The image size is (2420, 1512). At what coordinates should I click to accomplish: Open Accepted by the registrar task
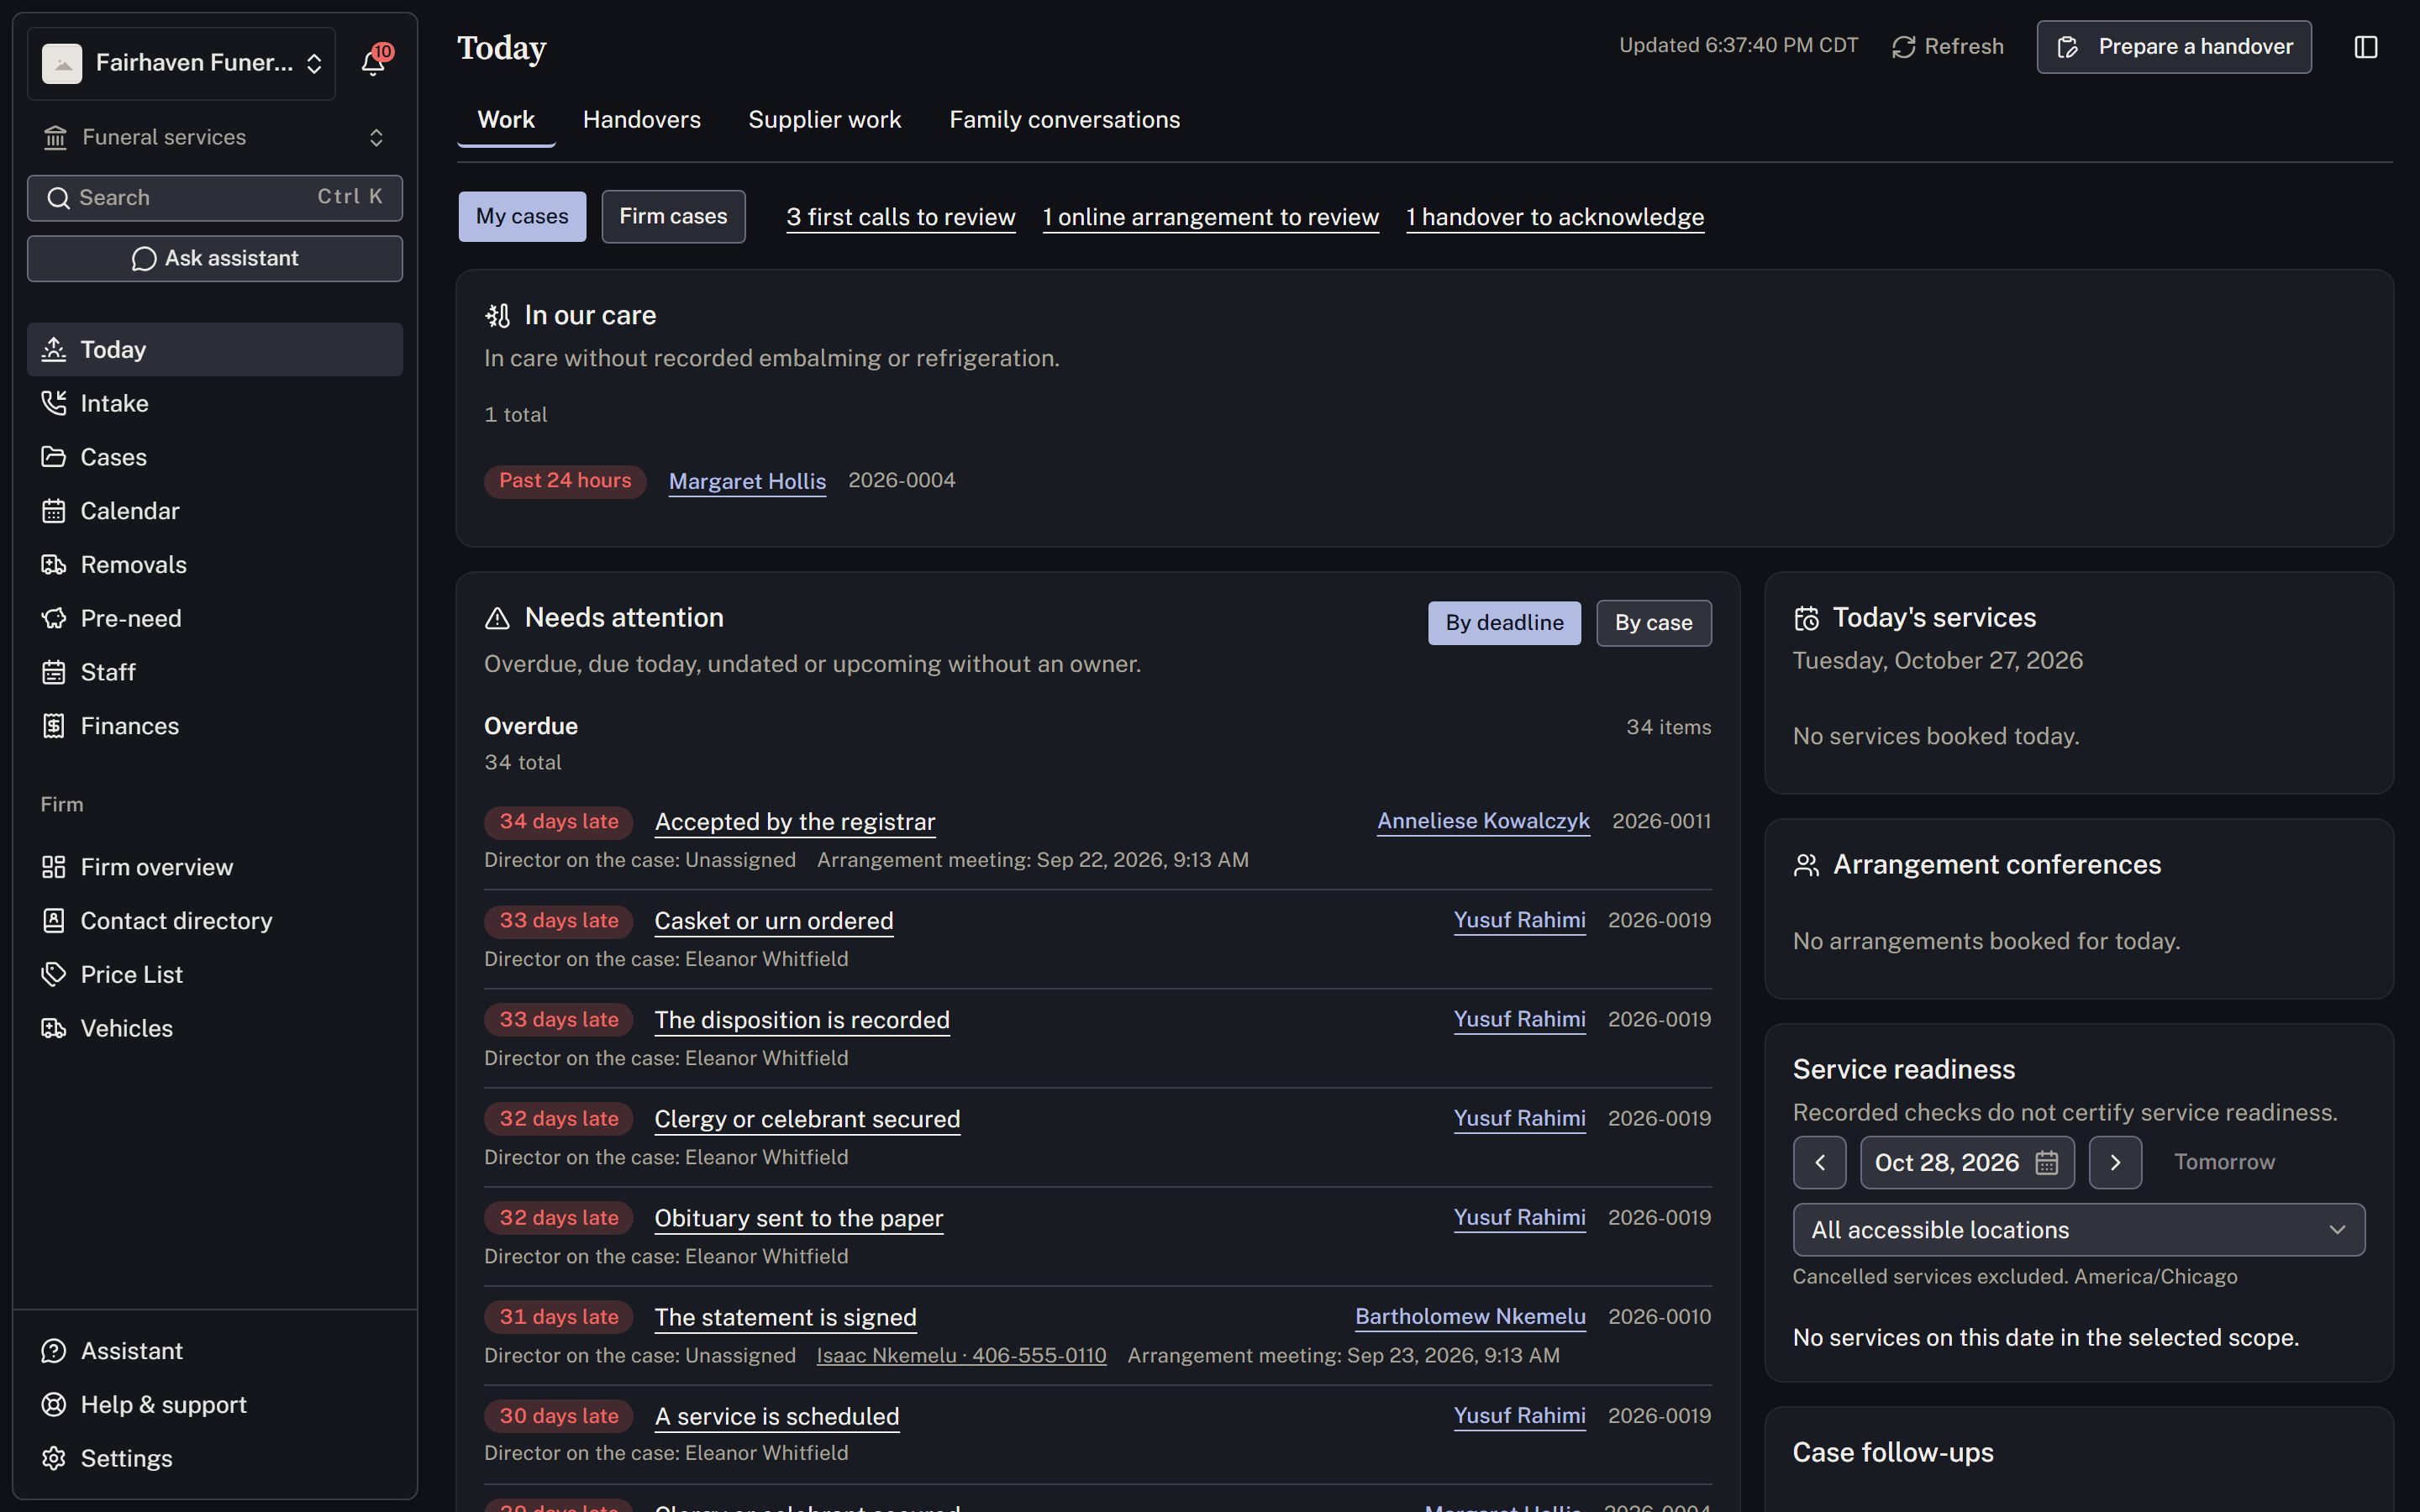click(x=795, y=822)
